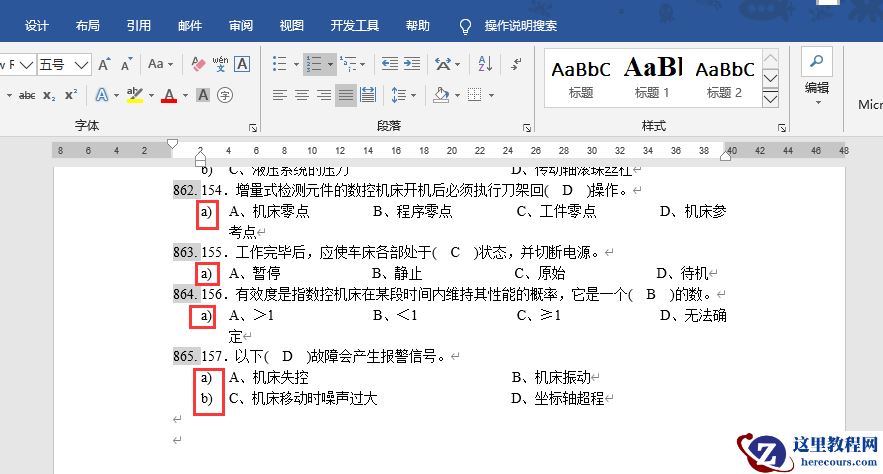Image resolution: width=883 pixels, height=474 pixels.
Task: Open the 帮助 ribbon tab
Action: [x=418, y=25]
